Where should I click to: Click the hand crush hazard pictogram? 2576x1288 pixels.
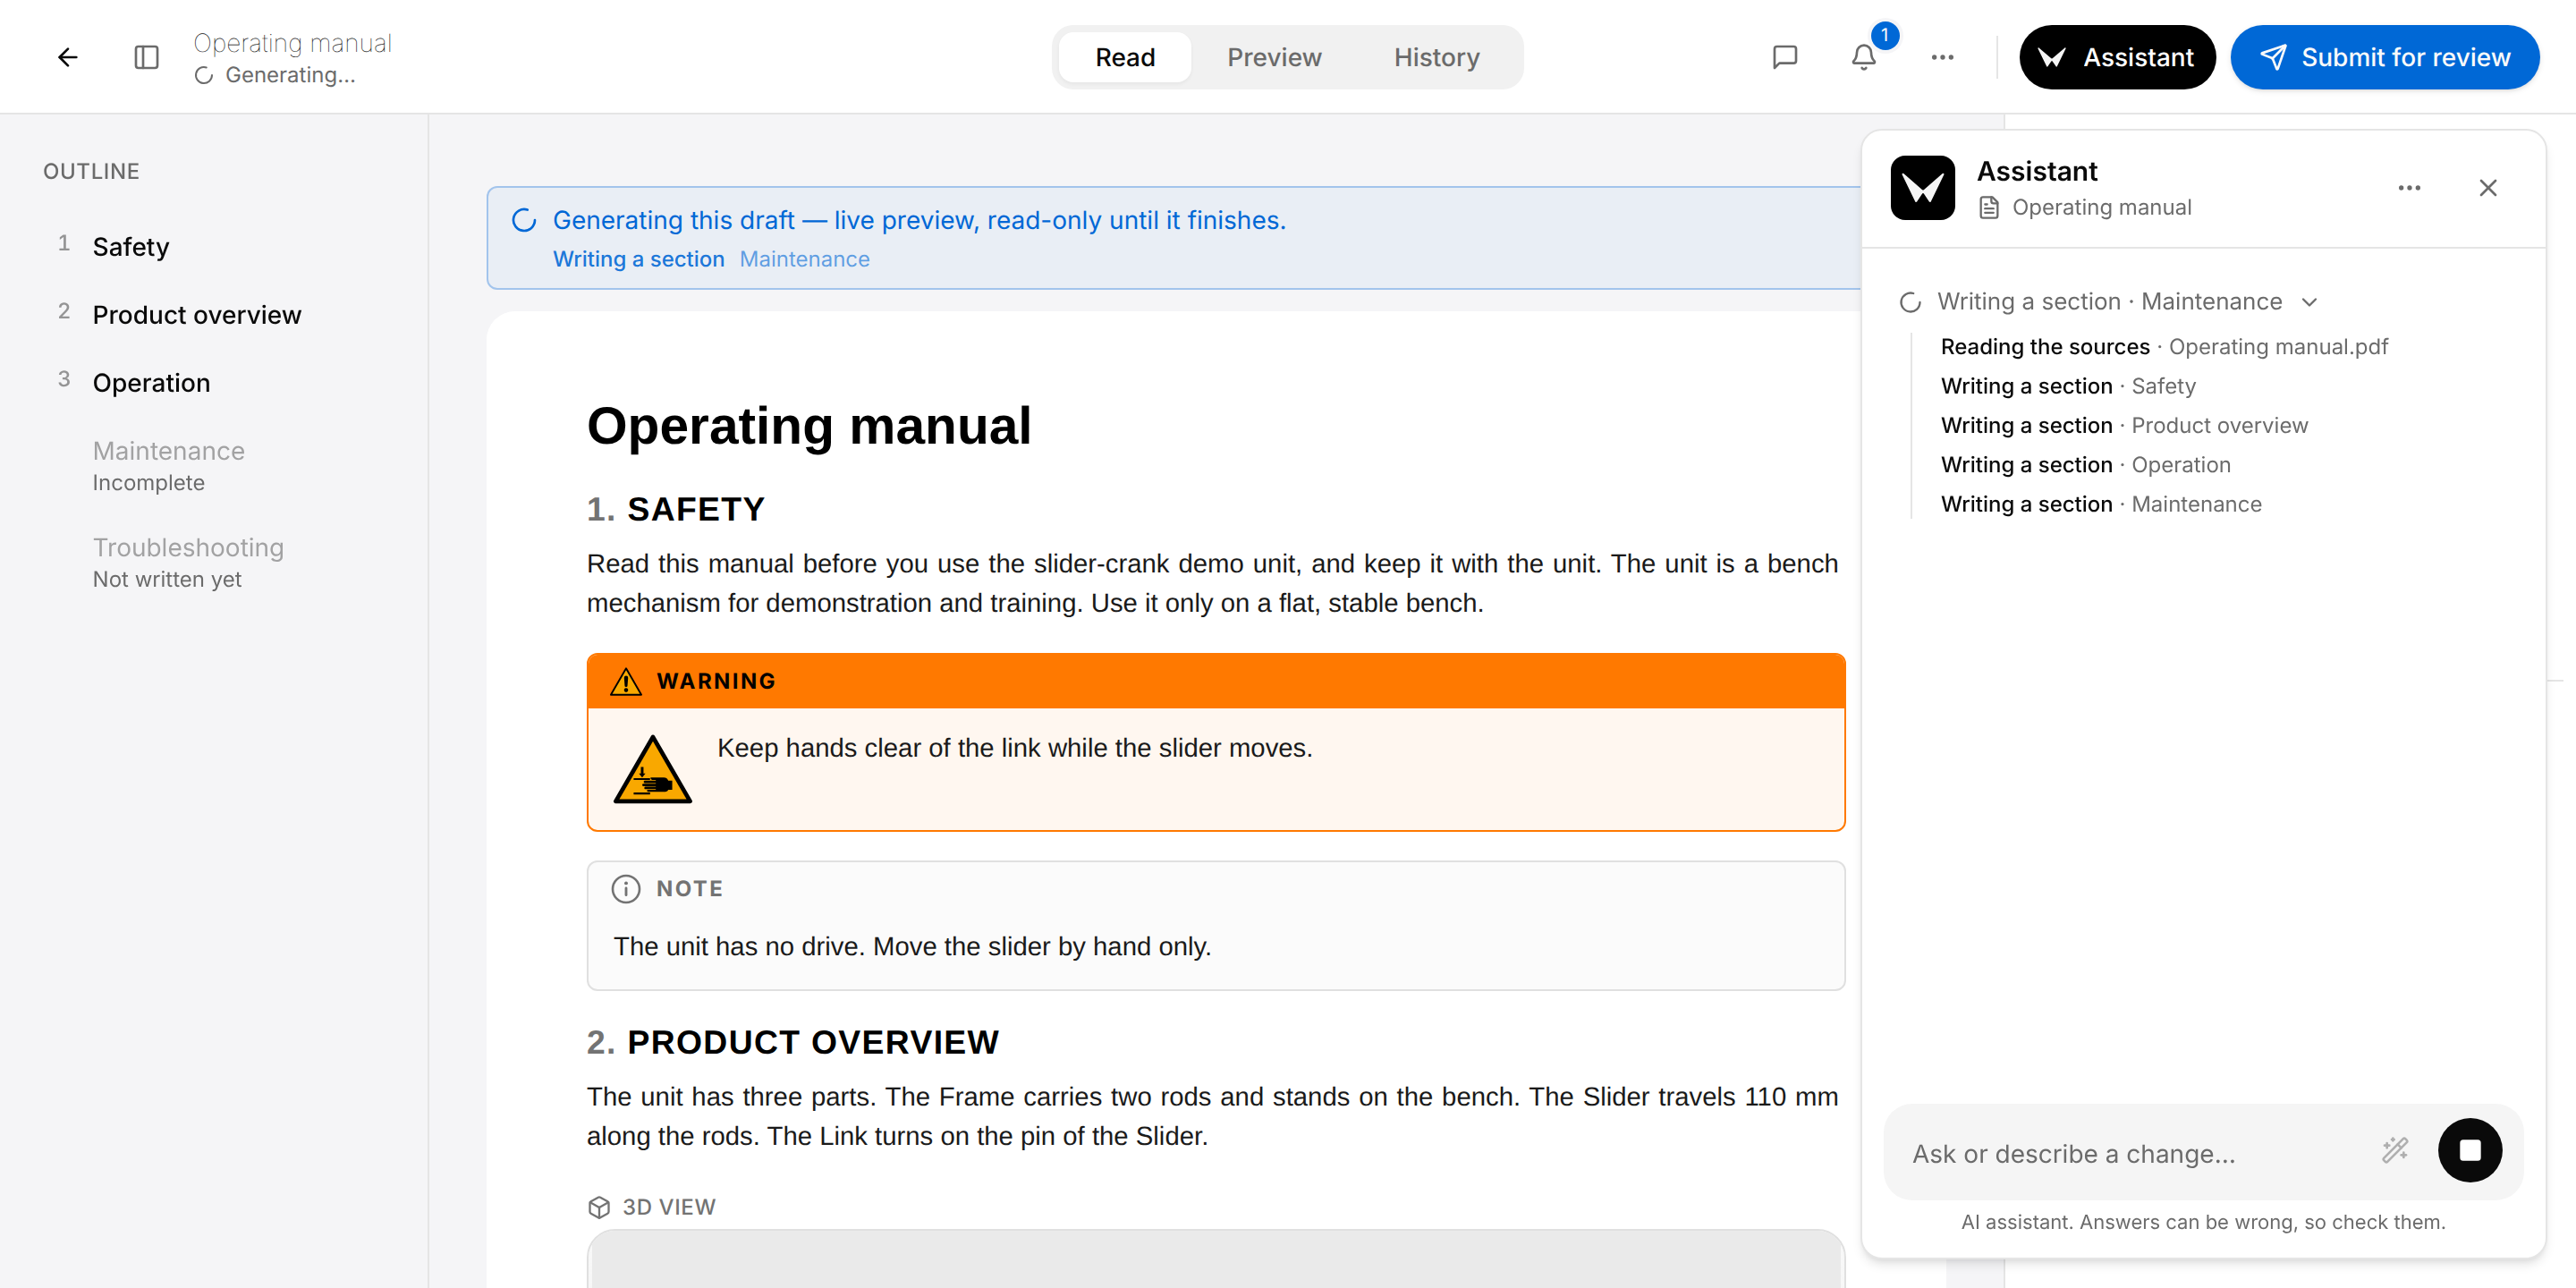point(652,770)
